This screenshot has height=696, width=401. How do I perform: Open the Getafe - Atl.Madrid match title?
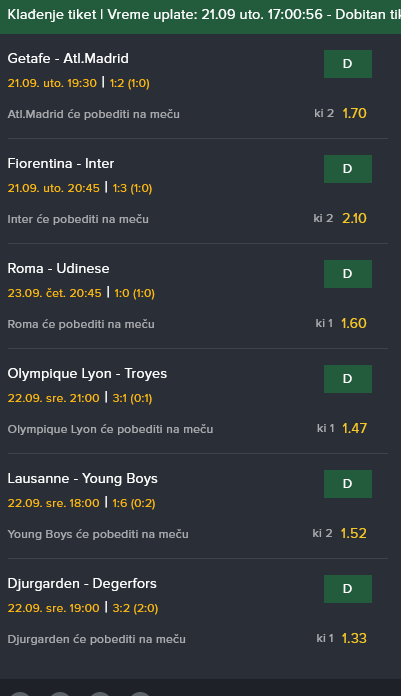(x=68, y=59)
